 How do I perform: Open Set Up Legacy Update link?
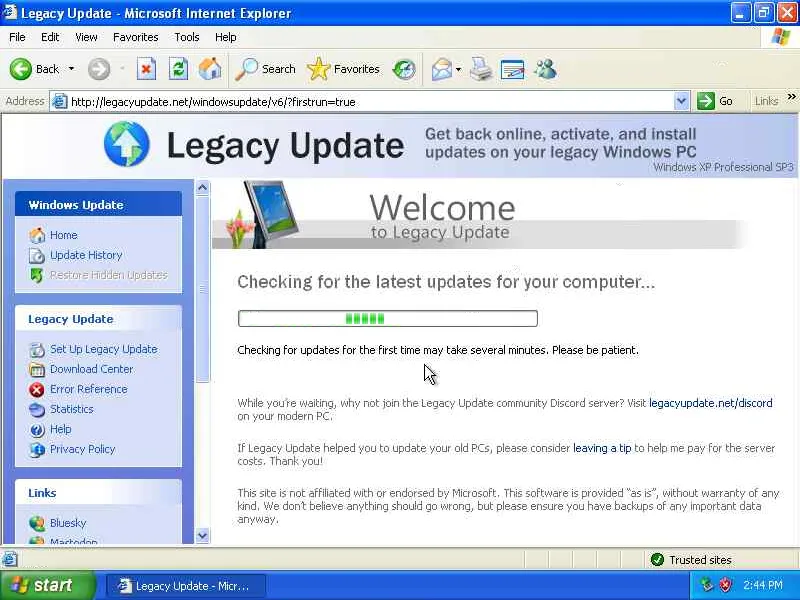click(x=104, y=349)
